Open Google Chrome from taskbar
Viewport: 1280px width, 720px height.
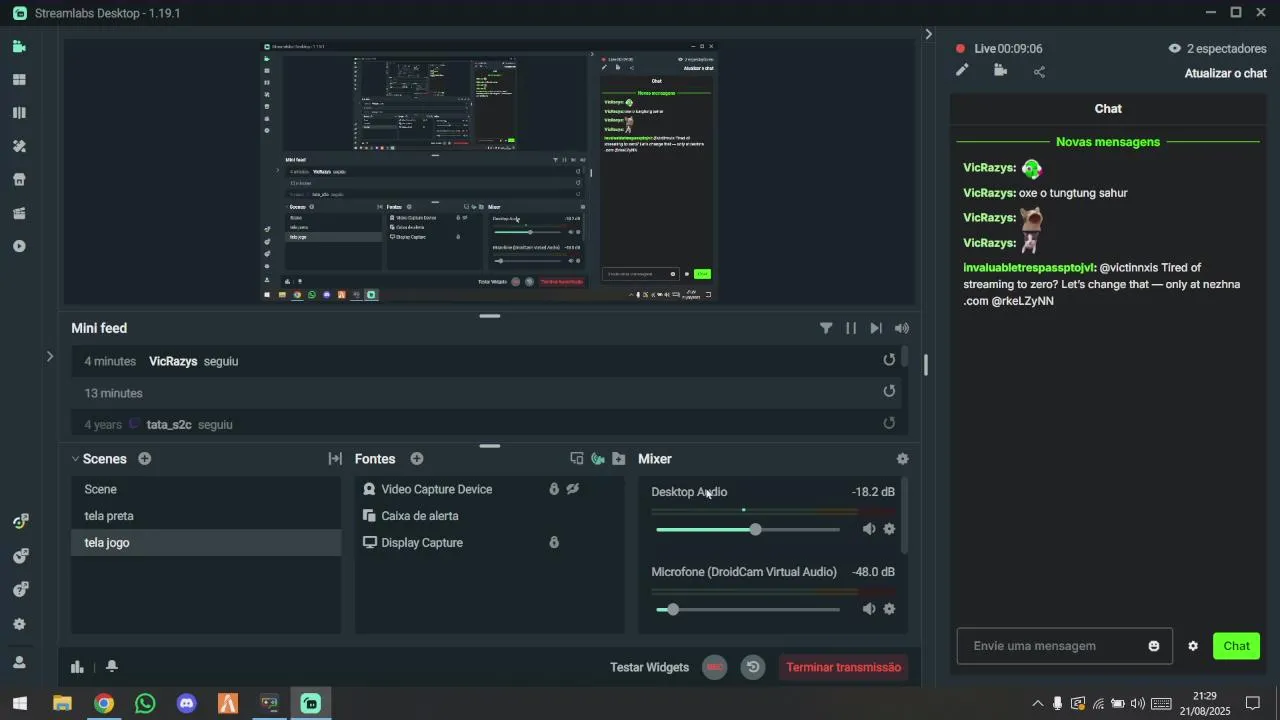(x=104, y=703)
